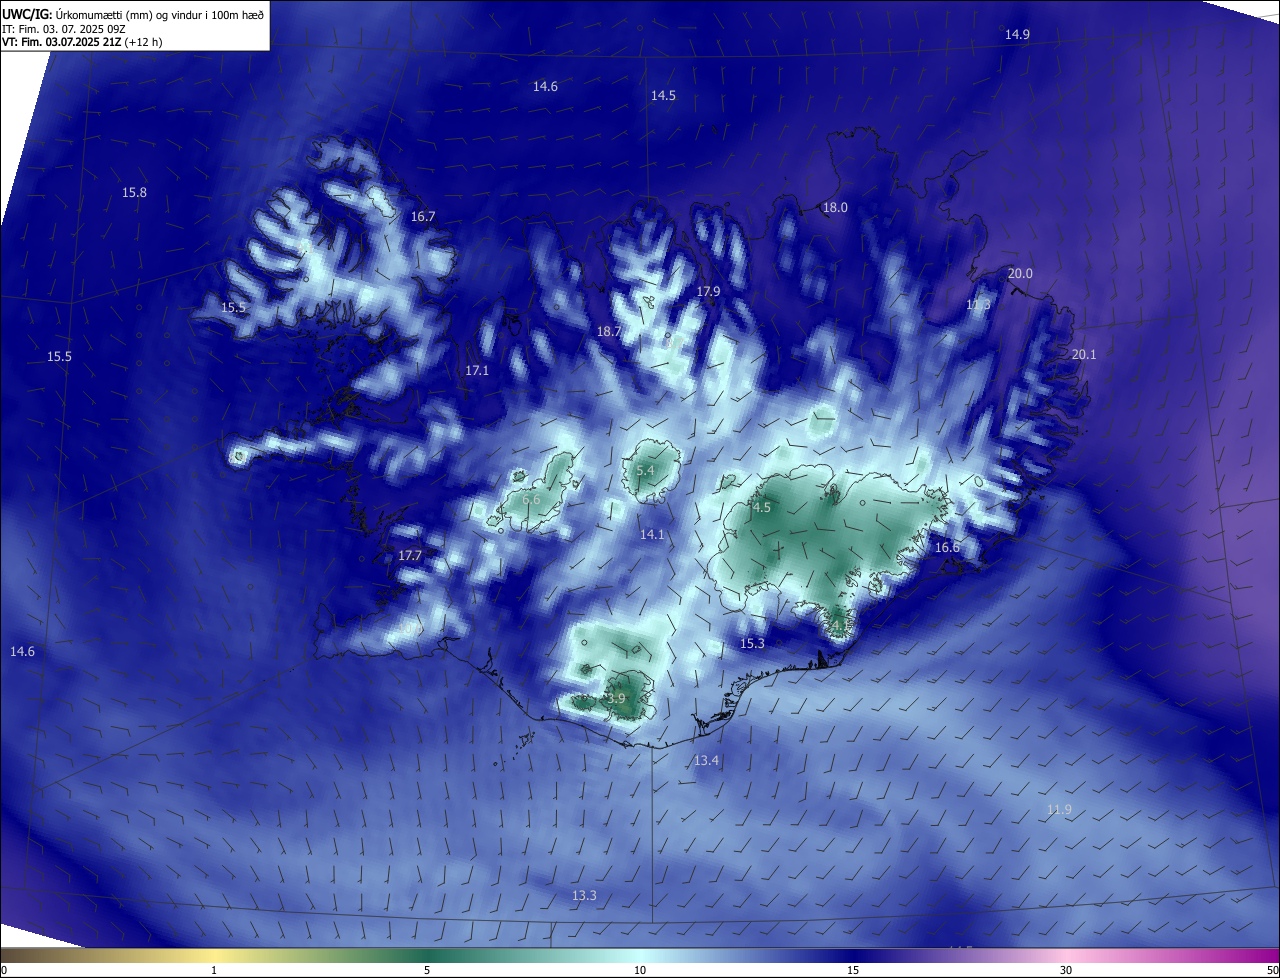Click the 16.6 value label
The width and height of the screenshot is (1280, 978).
[947, 548]
